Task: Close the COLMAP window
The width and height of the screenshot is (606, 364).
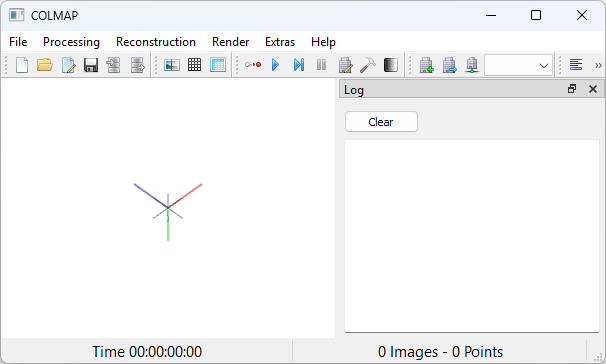Action: tap(582, 15)
